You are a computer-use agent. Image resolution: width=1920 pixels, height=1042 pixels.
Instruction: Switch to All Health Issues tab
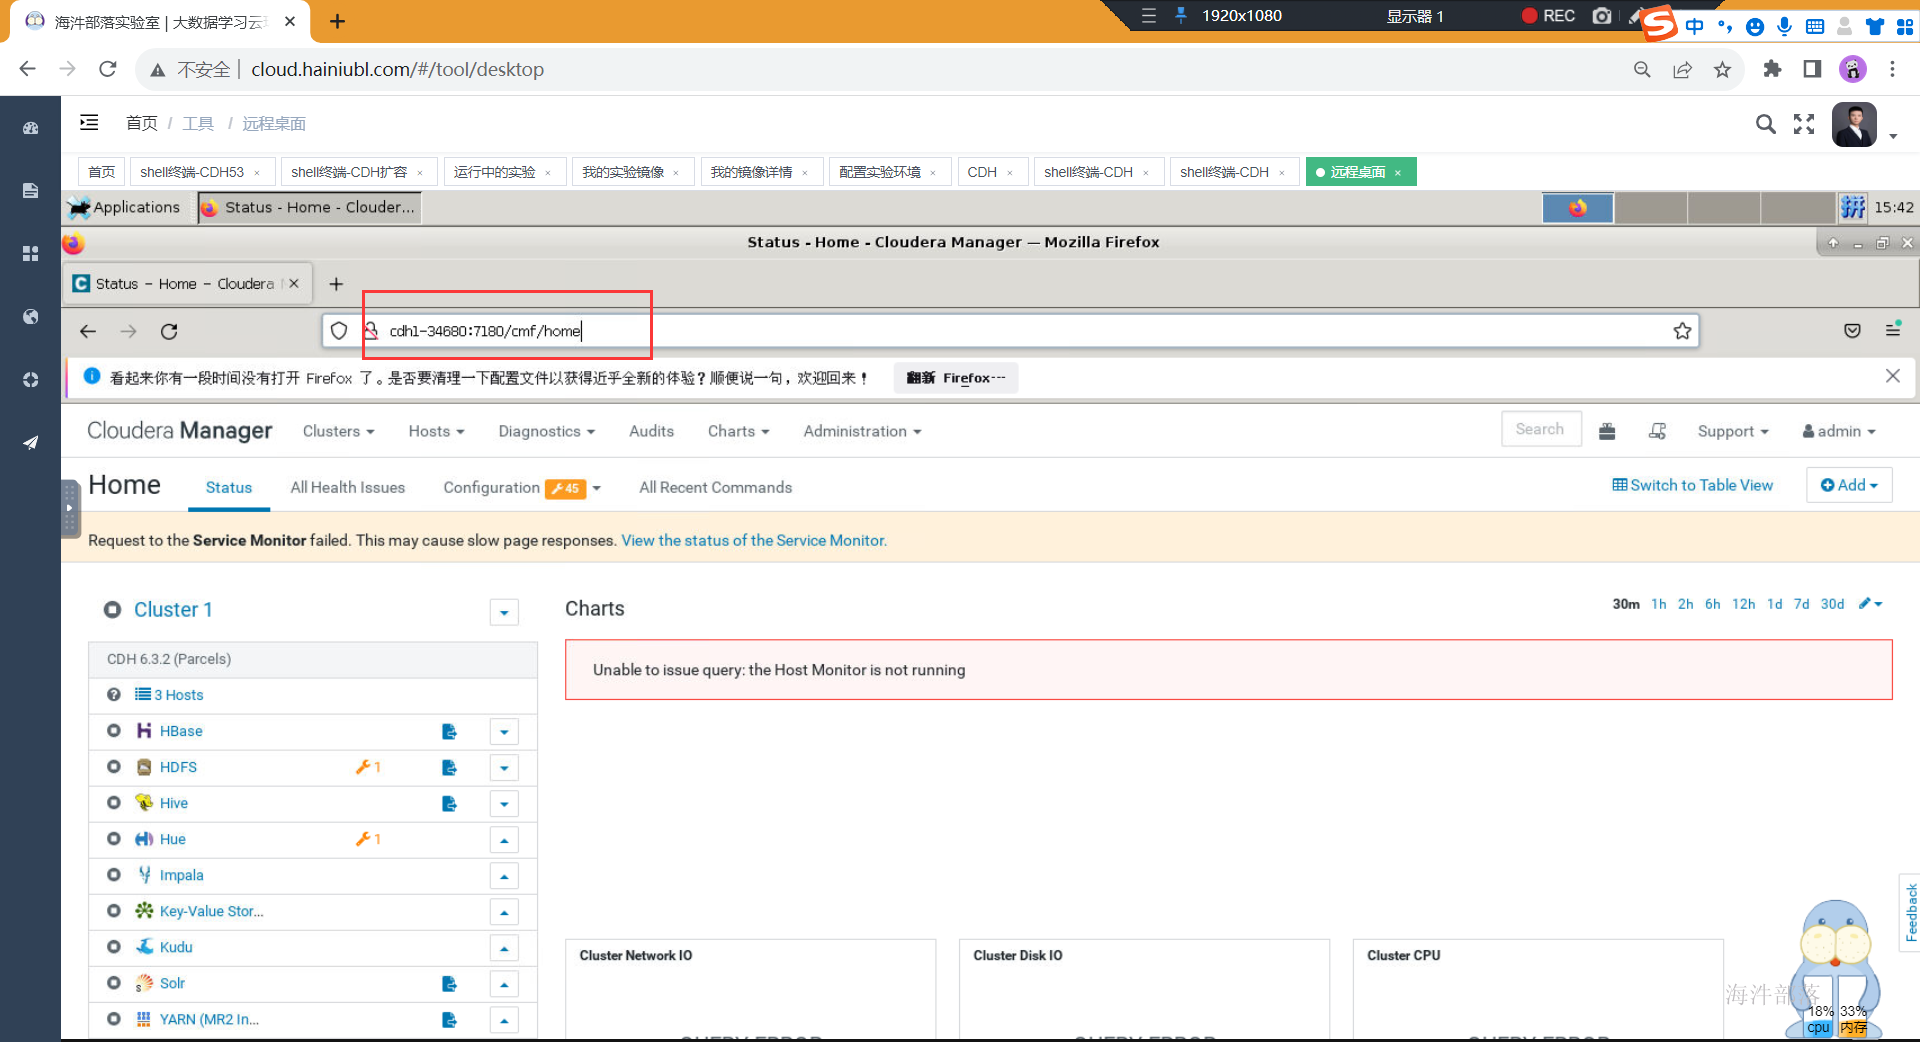point(348,487)
